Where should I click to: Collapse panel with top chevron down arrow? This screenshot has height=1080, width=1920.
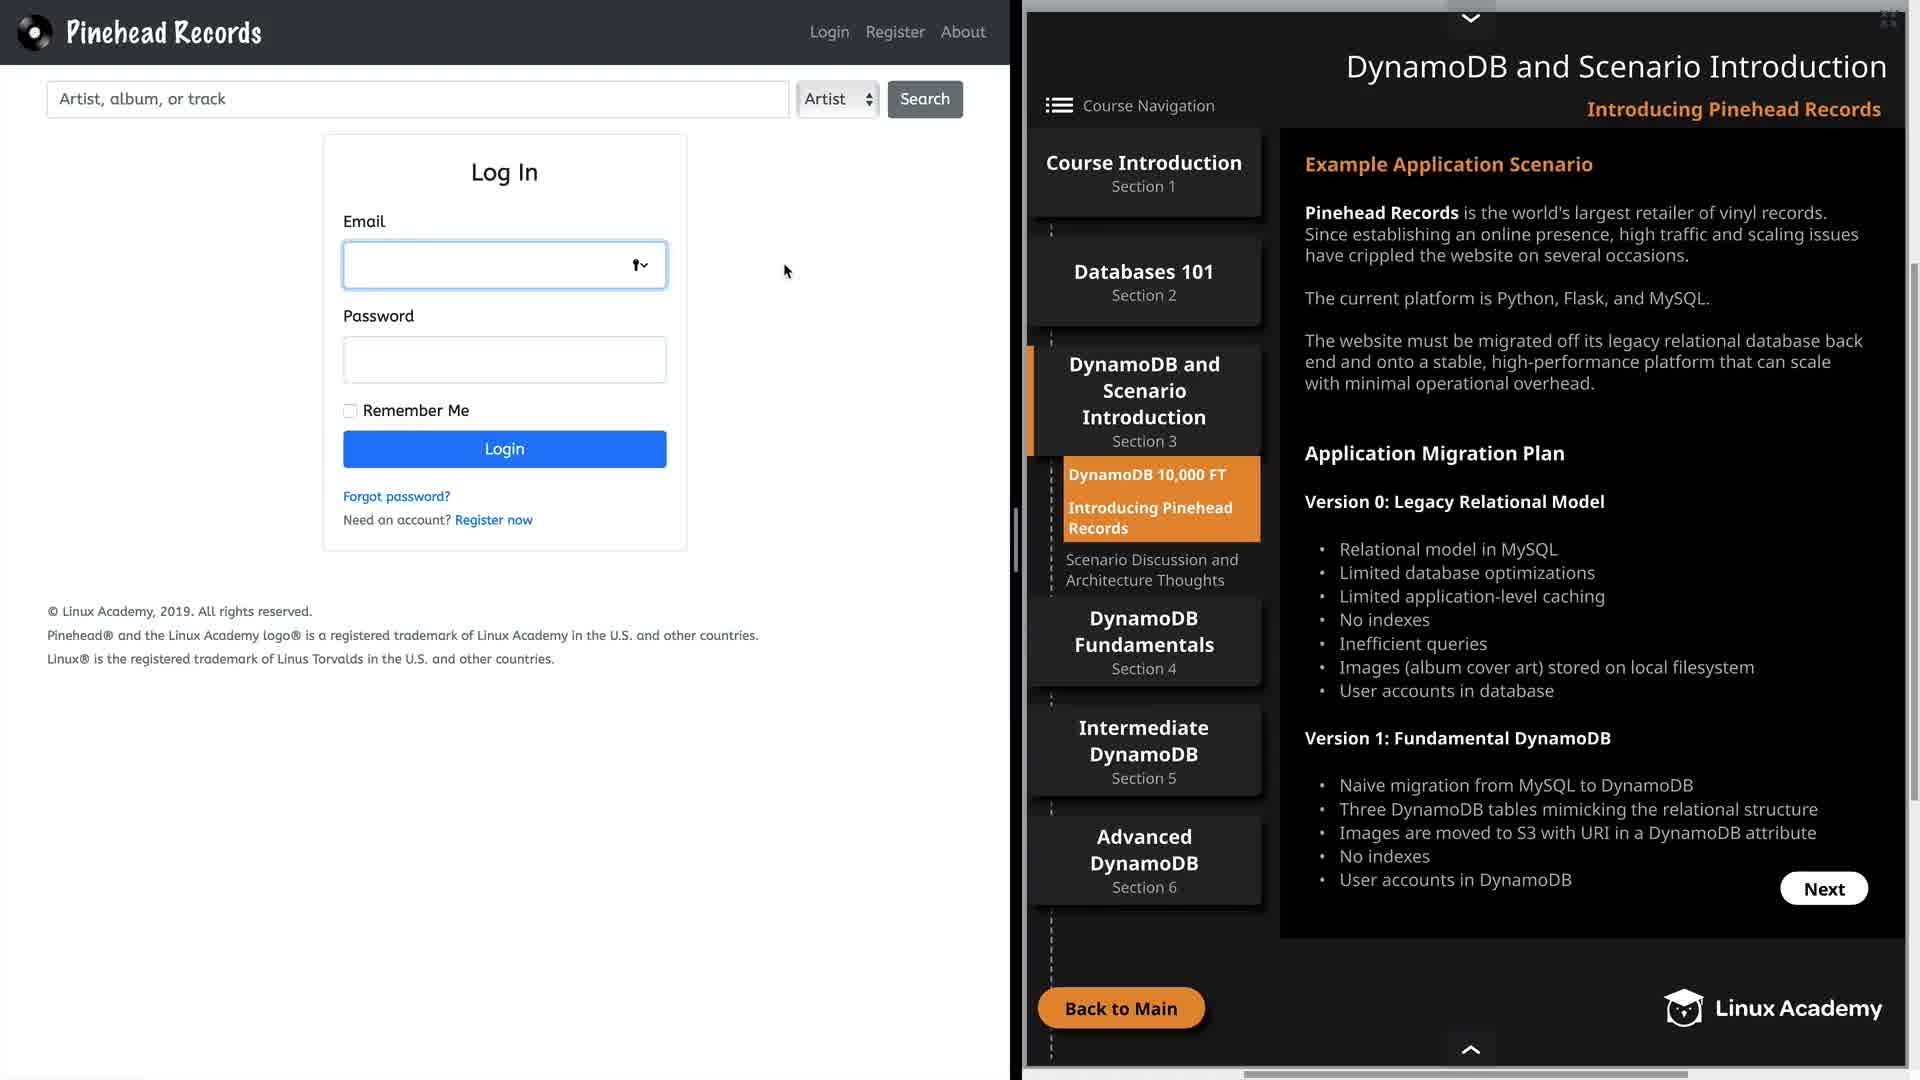pos(1470,18)
